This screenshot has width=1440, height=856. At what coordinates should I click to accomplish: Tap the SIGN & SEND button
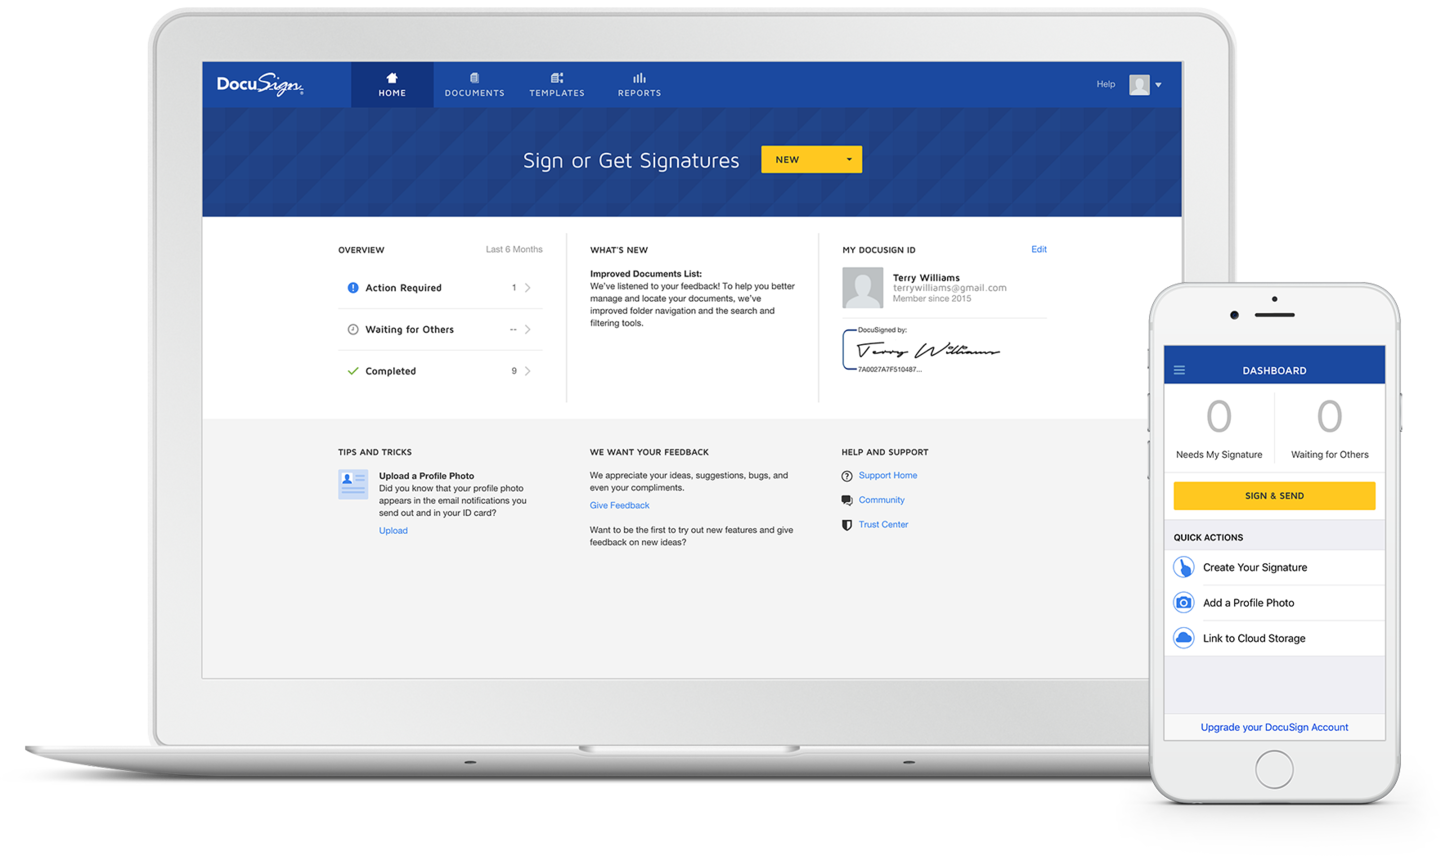pyautogui.click(x=1274, y=495)
